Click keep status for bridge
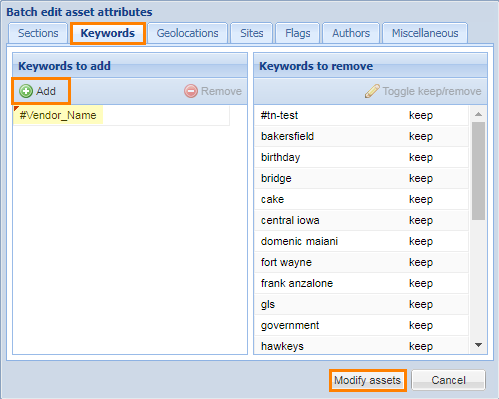The image size is (499, 399). point(421,178)
